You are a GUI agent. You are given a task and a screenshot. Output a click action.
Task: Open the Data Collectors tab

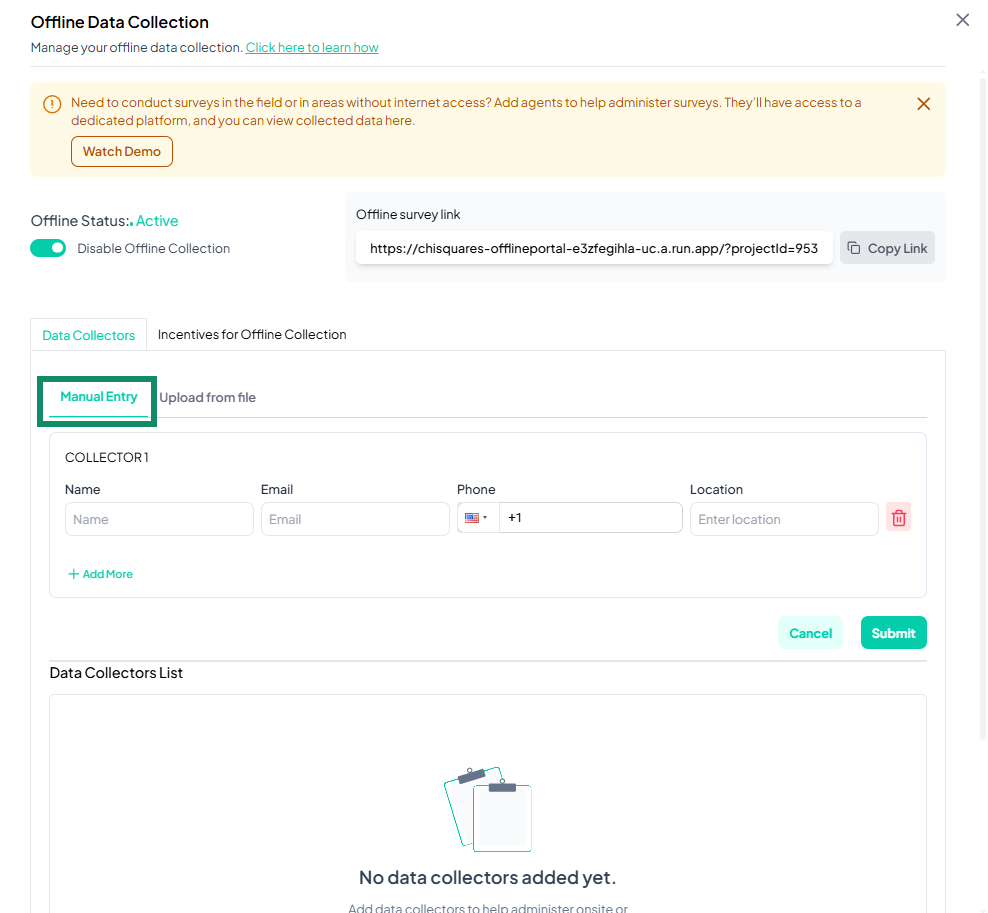coord(88,335)
